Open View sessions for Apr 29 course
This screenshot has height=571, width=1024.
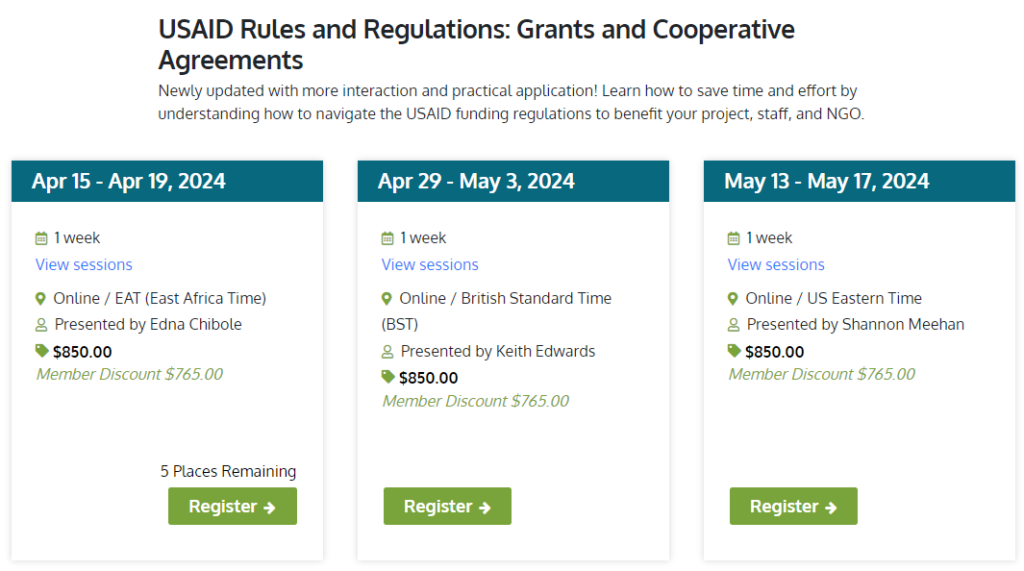point(430,265)
